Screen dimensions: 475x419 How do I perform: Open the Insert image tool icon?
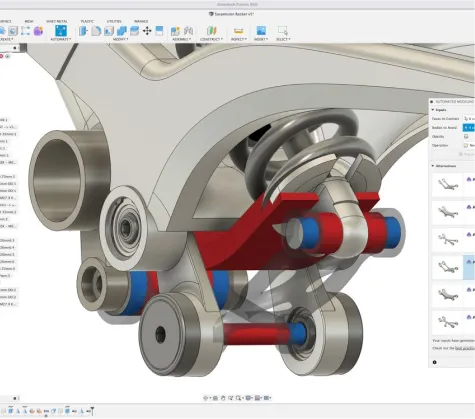tap(261, 31)
